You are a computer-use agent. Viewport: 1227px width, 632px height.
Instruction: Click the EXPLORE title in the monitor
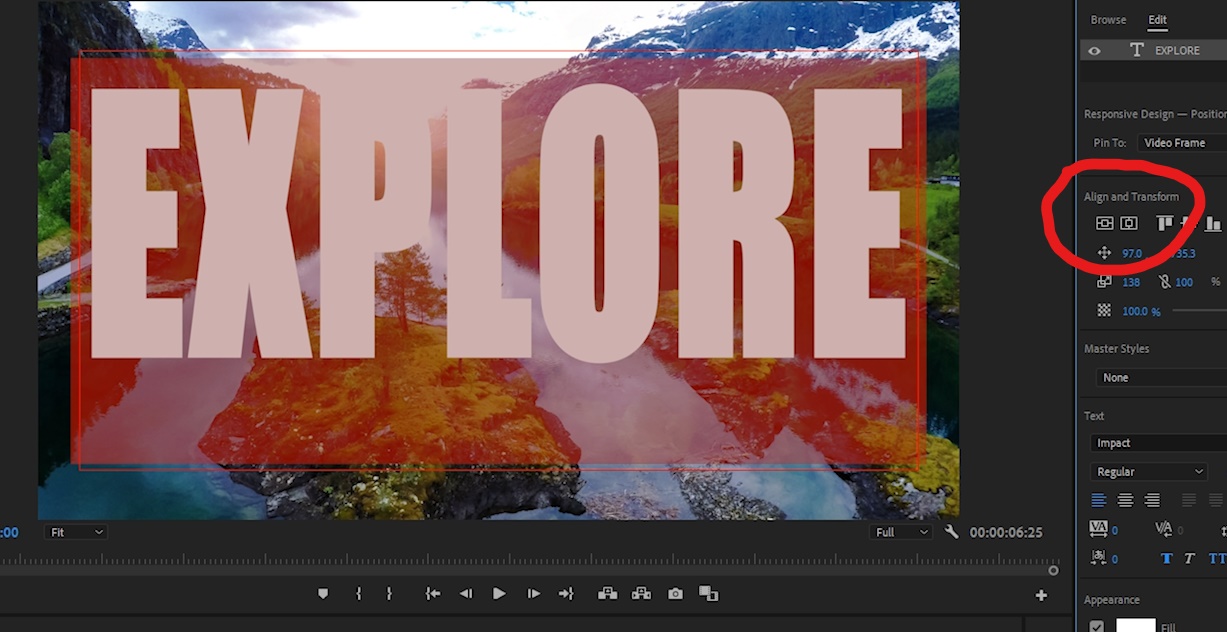point(497,223)
